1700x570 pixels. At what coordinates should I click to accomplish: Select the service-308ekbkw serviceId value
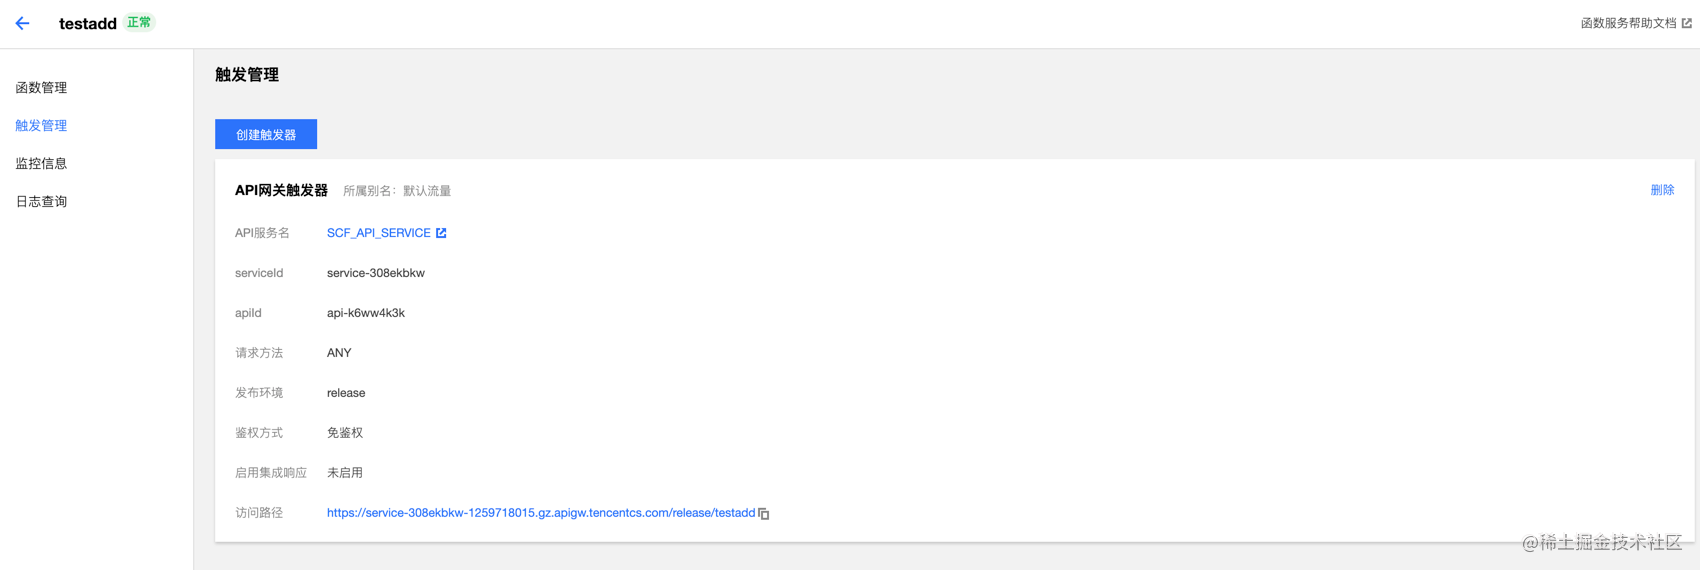pyautogui.click(x=376, y=273)
